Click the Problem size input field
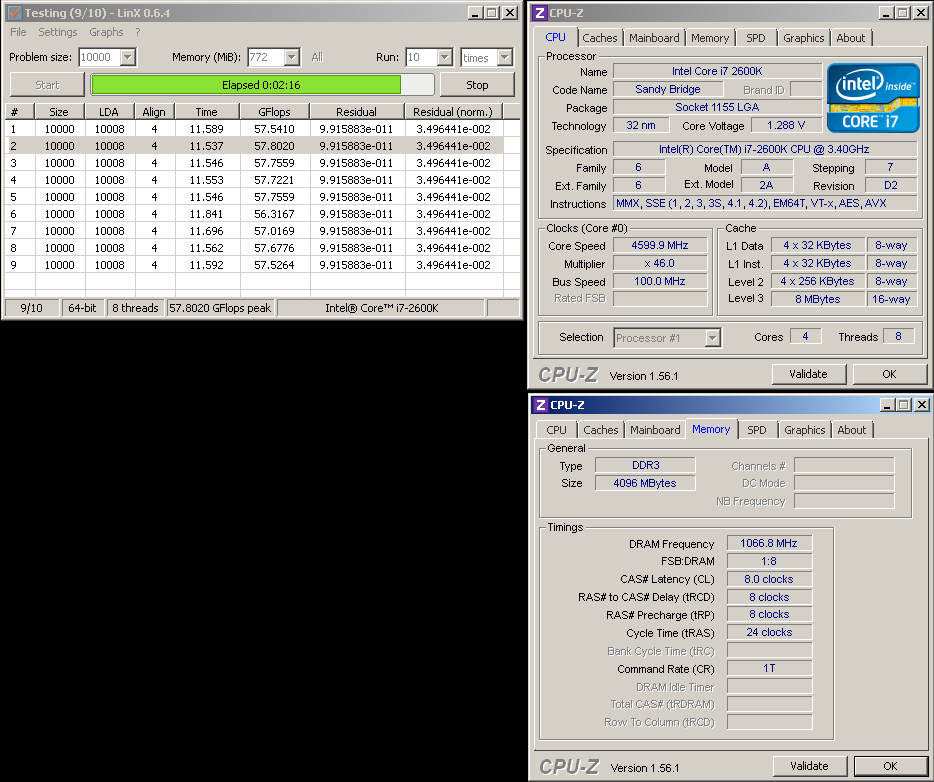Screen dimensions: 934x782 pyautogui.click(x=99, y=57)
